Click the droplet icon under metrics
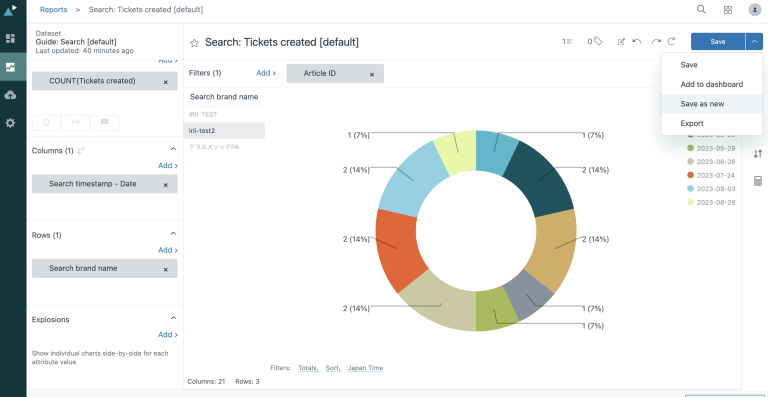 47,122
